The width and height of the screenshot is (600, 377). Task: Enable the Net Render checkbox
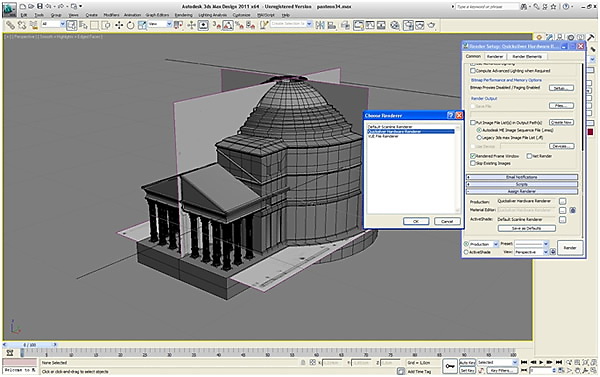pos(529,156)
